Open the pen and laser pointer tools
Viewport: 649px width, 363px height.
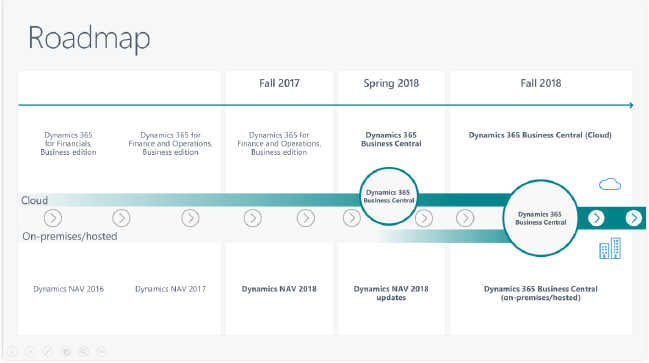(x=48, y=352)
